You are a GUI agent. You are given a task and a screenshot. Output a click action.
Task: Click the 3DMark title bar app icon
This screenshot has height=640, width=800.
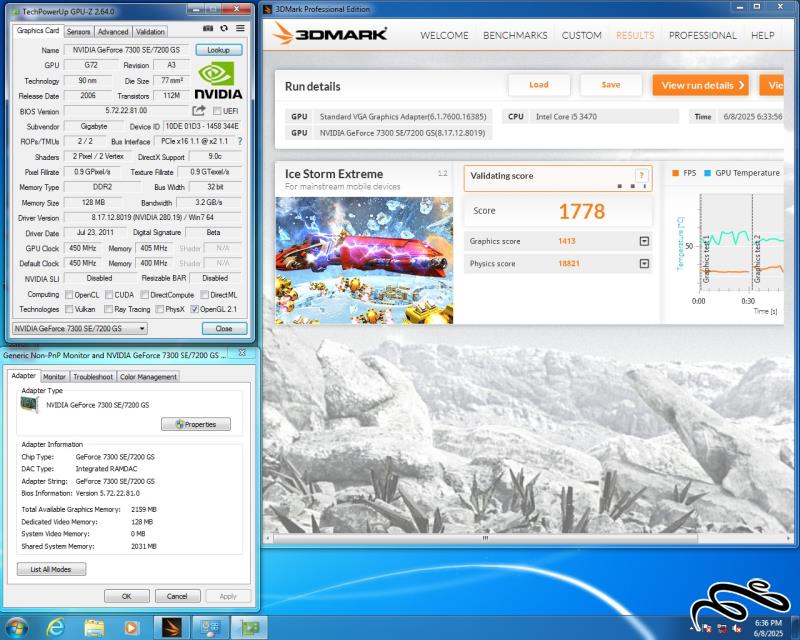268,9
